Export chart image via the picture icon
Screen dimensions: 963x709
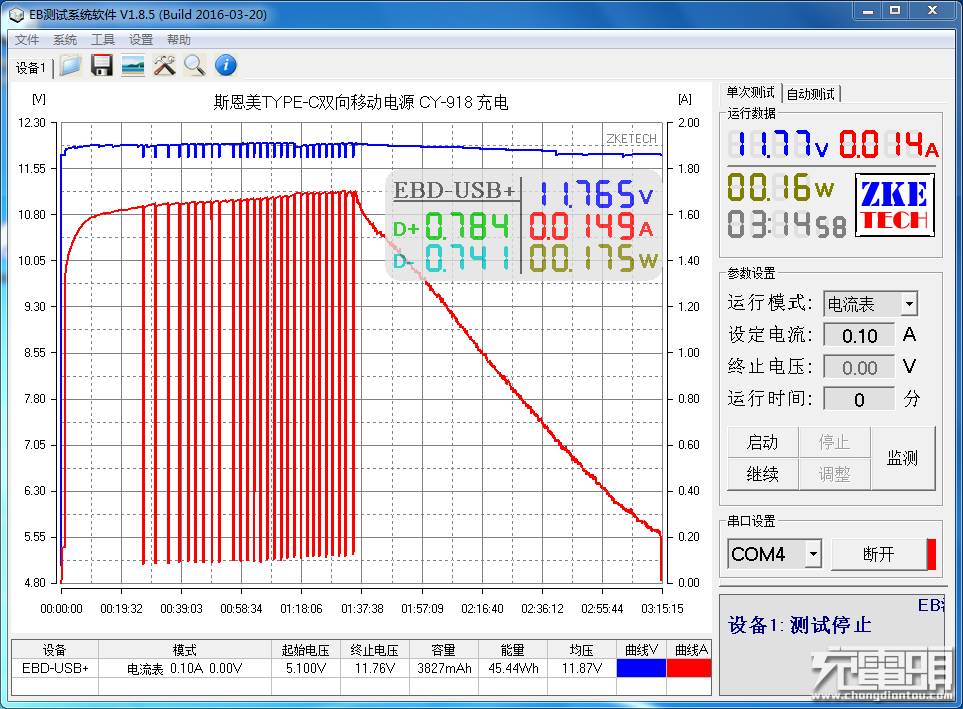tap(133, 65)
